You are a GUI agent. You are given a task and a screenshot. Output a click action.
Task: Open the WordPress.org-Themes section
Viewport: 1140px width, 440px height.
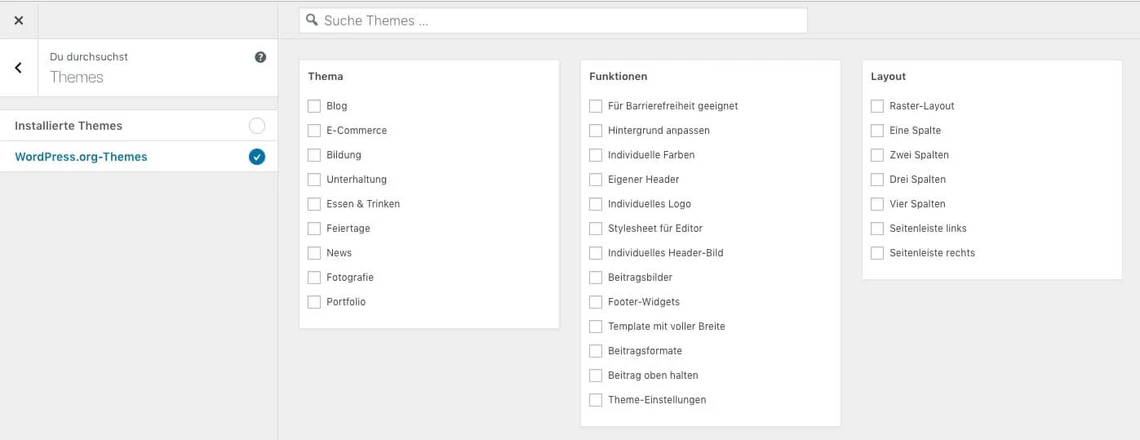pos(81,157)
